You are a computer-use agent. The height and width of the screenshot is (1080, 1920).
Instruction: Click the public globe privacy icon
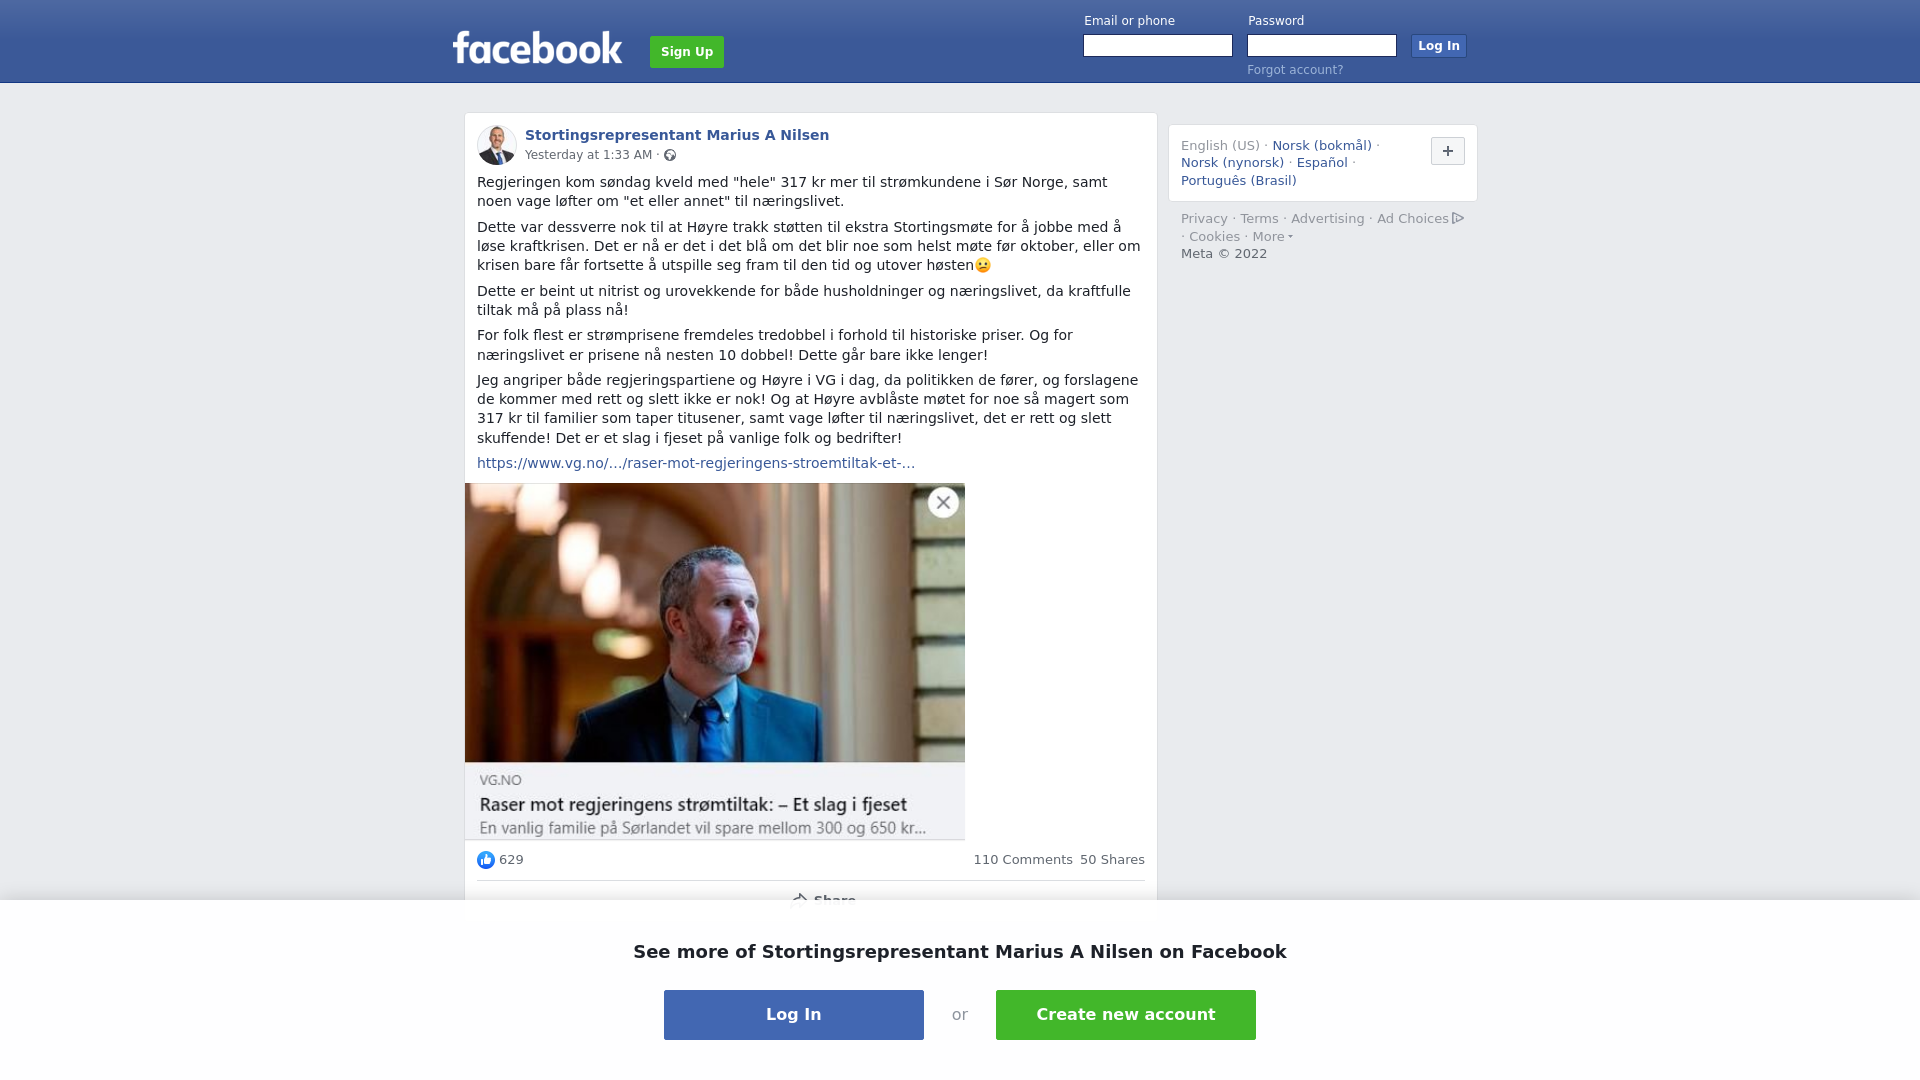point(670,155)
